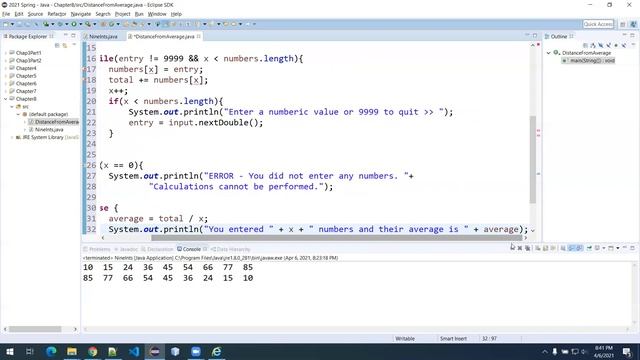
Task: Open Task View on the taskbar
Action: 30,351
